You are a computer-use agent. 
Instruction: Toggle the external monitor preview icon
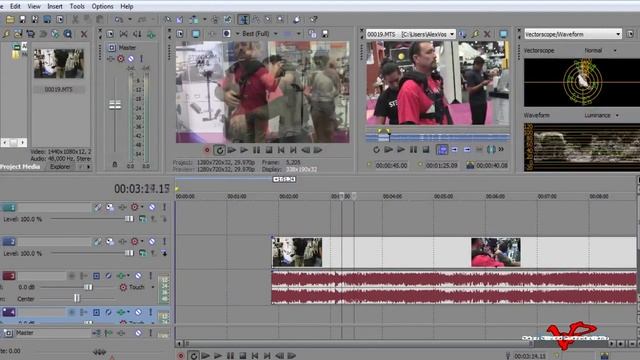196,34
